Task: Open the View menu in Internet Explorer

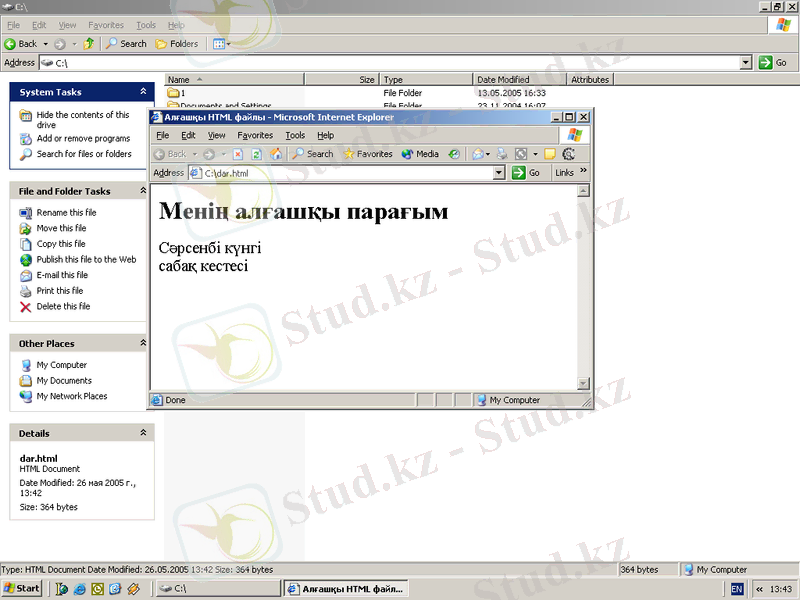Action: (216, 135)
